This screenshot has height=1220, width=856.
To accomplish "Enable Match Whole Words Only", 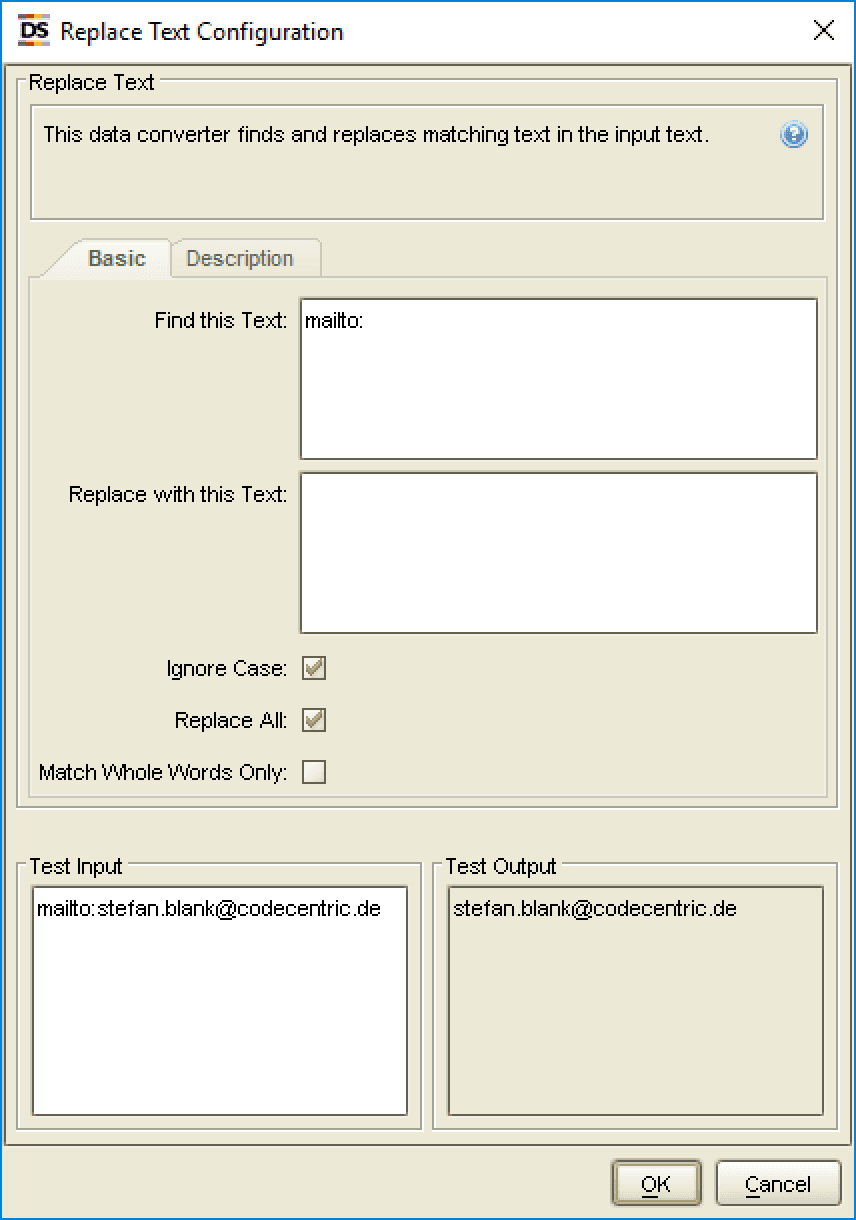I will (x=313, y=772).
